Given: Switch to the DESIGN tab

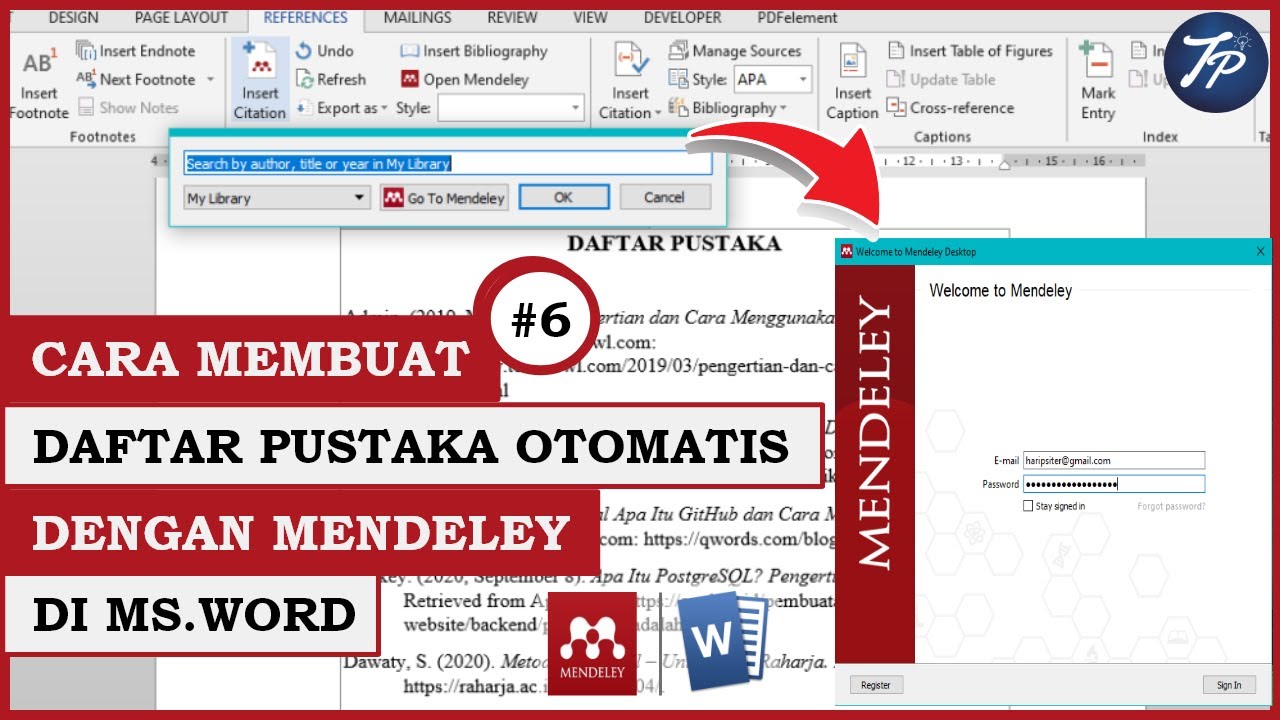Looking at the screenshot, I should click(73, 17).
